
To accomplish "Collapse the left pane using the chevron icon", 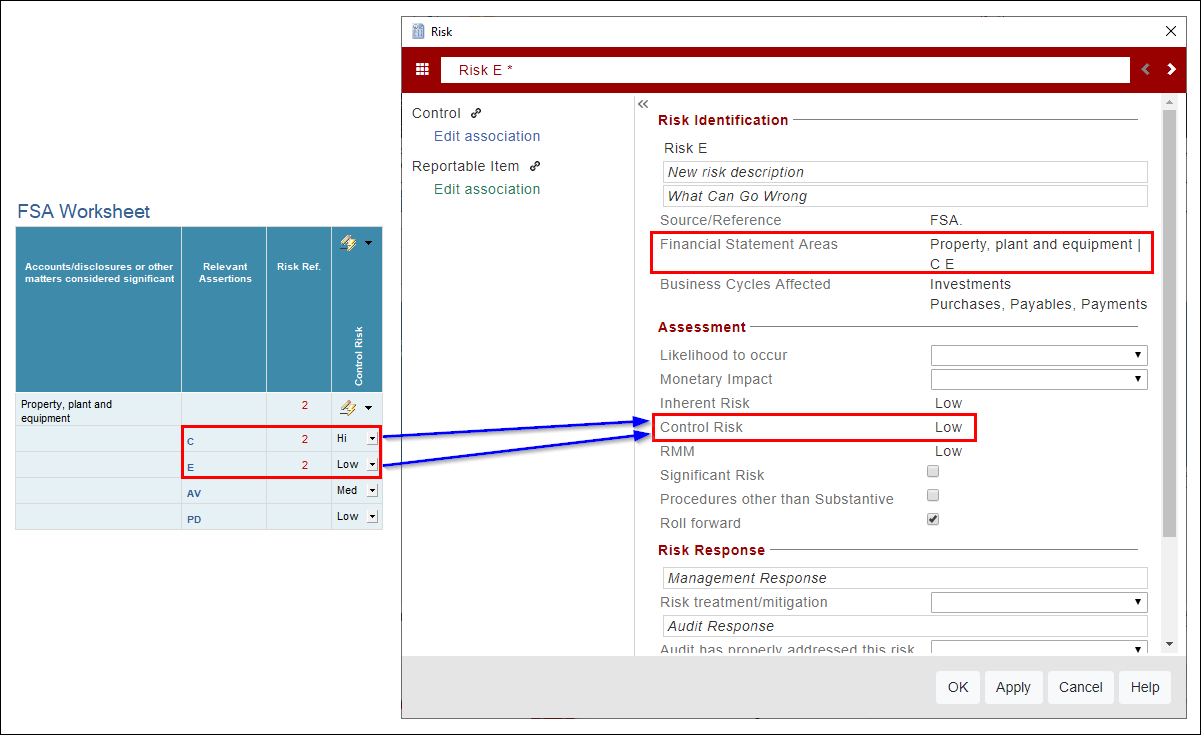I will tap(643, 103).
